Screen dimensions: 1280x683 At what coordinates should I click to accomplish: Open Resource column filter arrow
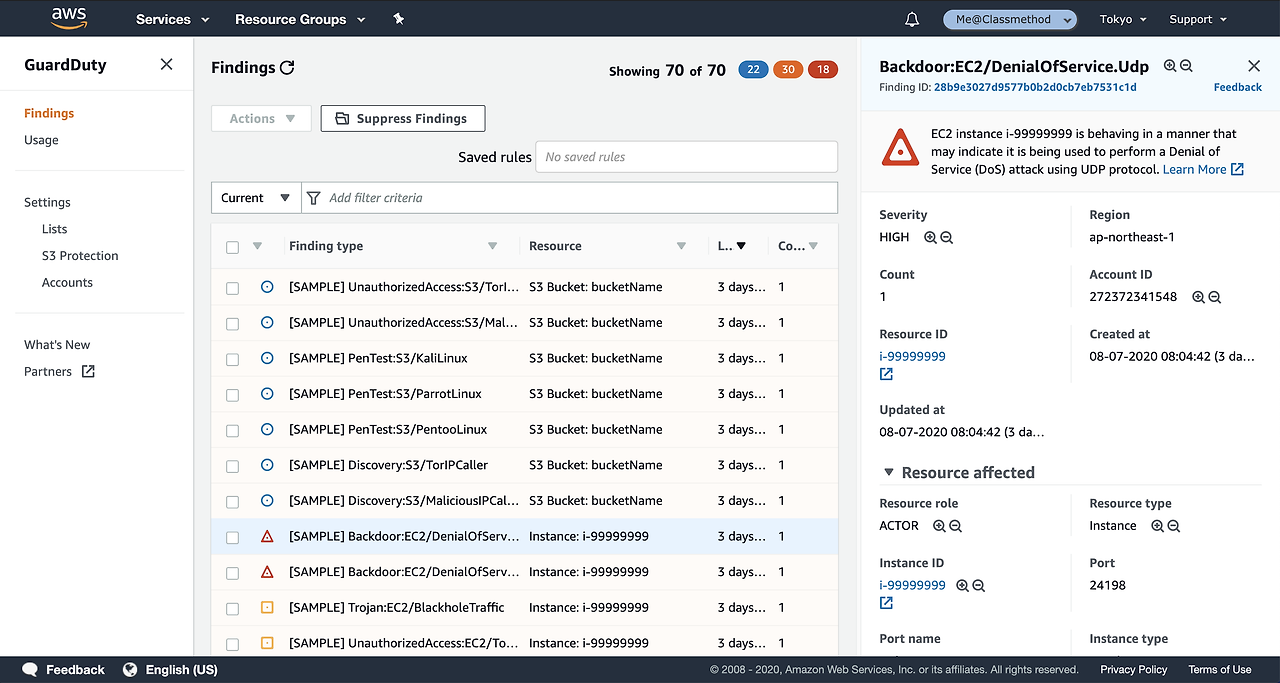point(681,246)
